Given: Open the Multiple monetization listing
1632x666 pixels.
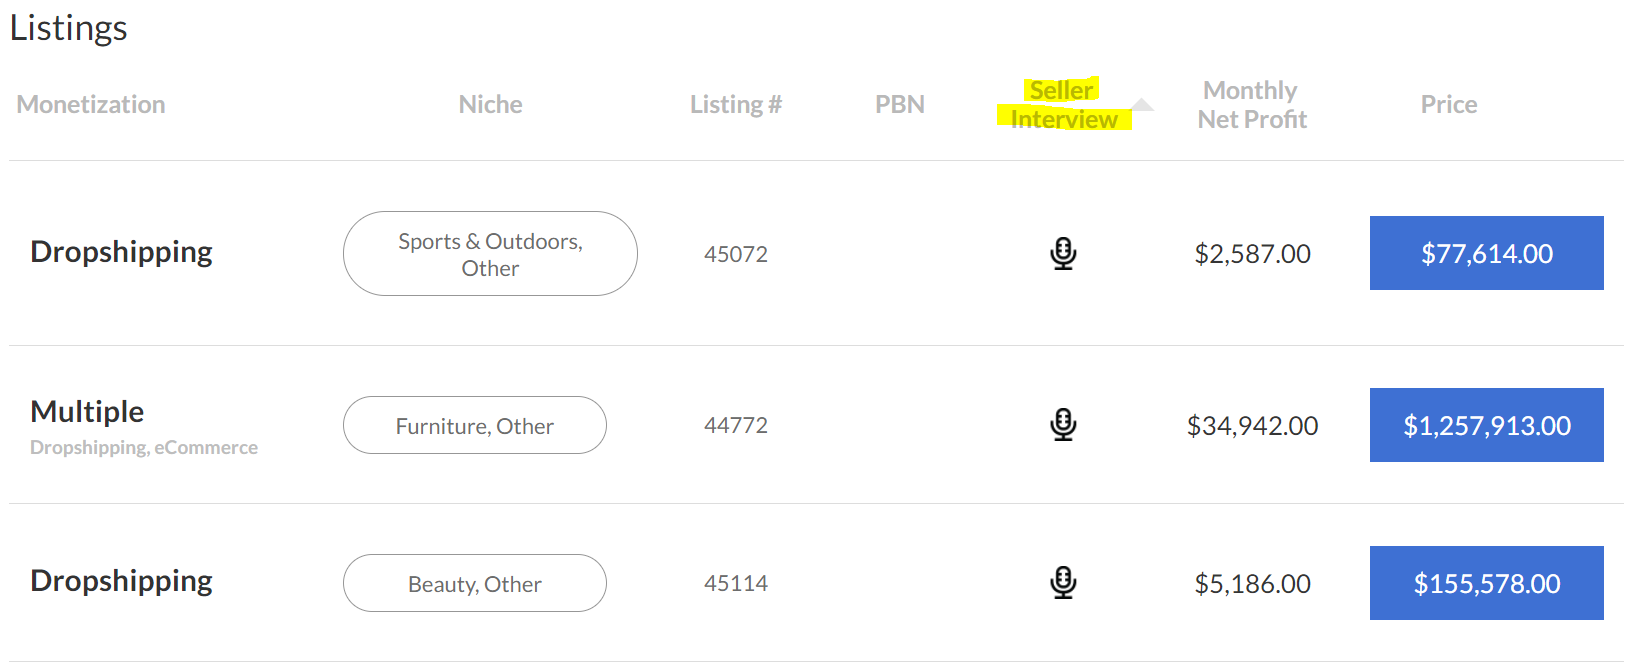Looking at the screenshot, I should coord(87,411).
